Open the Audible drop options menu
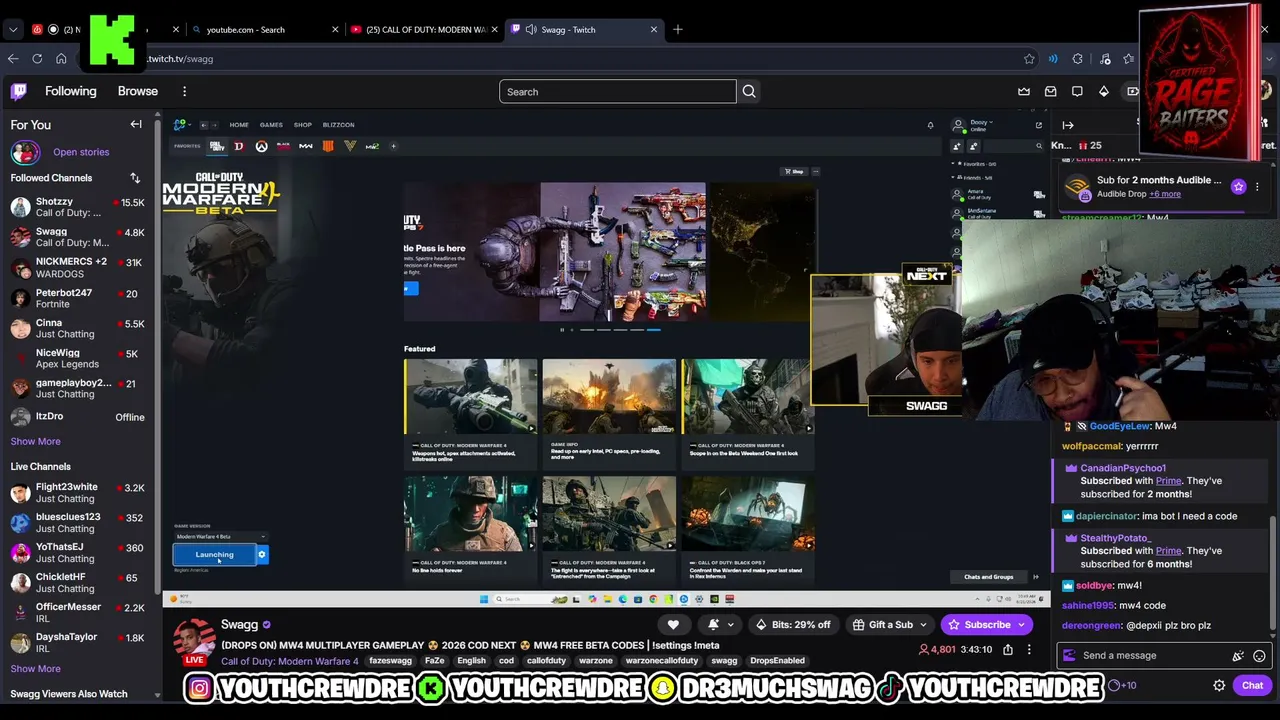 1257,187
